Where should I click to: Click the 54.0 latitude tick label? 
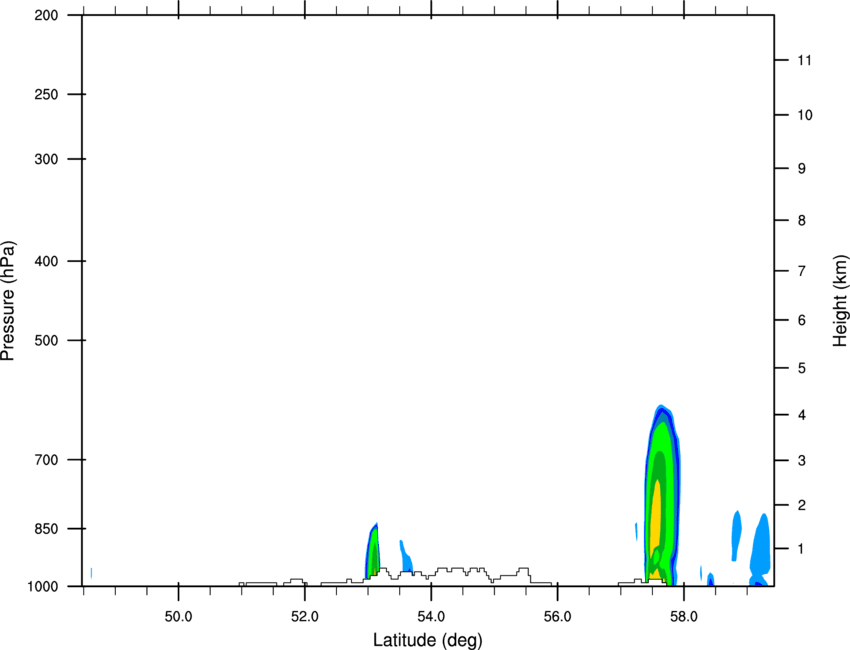click(432, 617)
